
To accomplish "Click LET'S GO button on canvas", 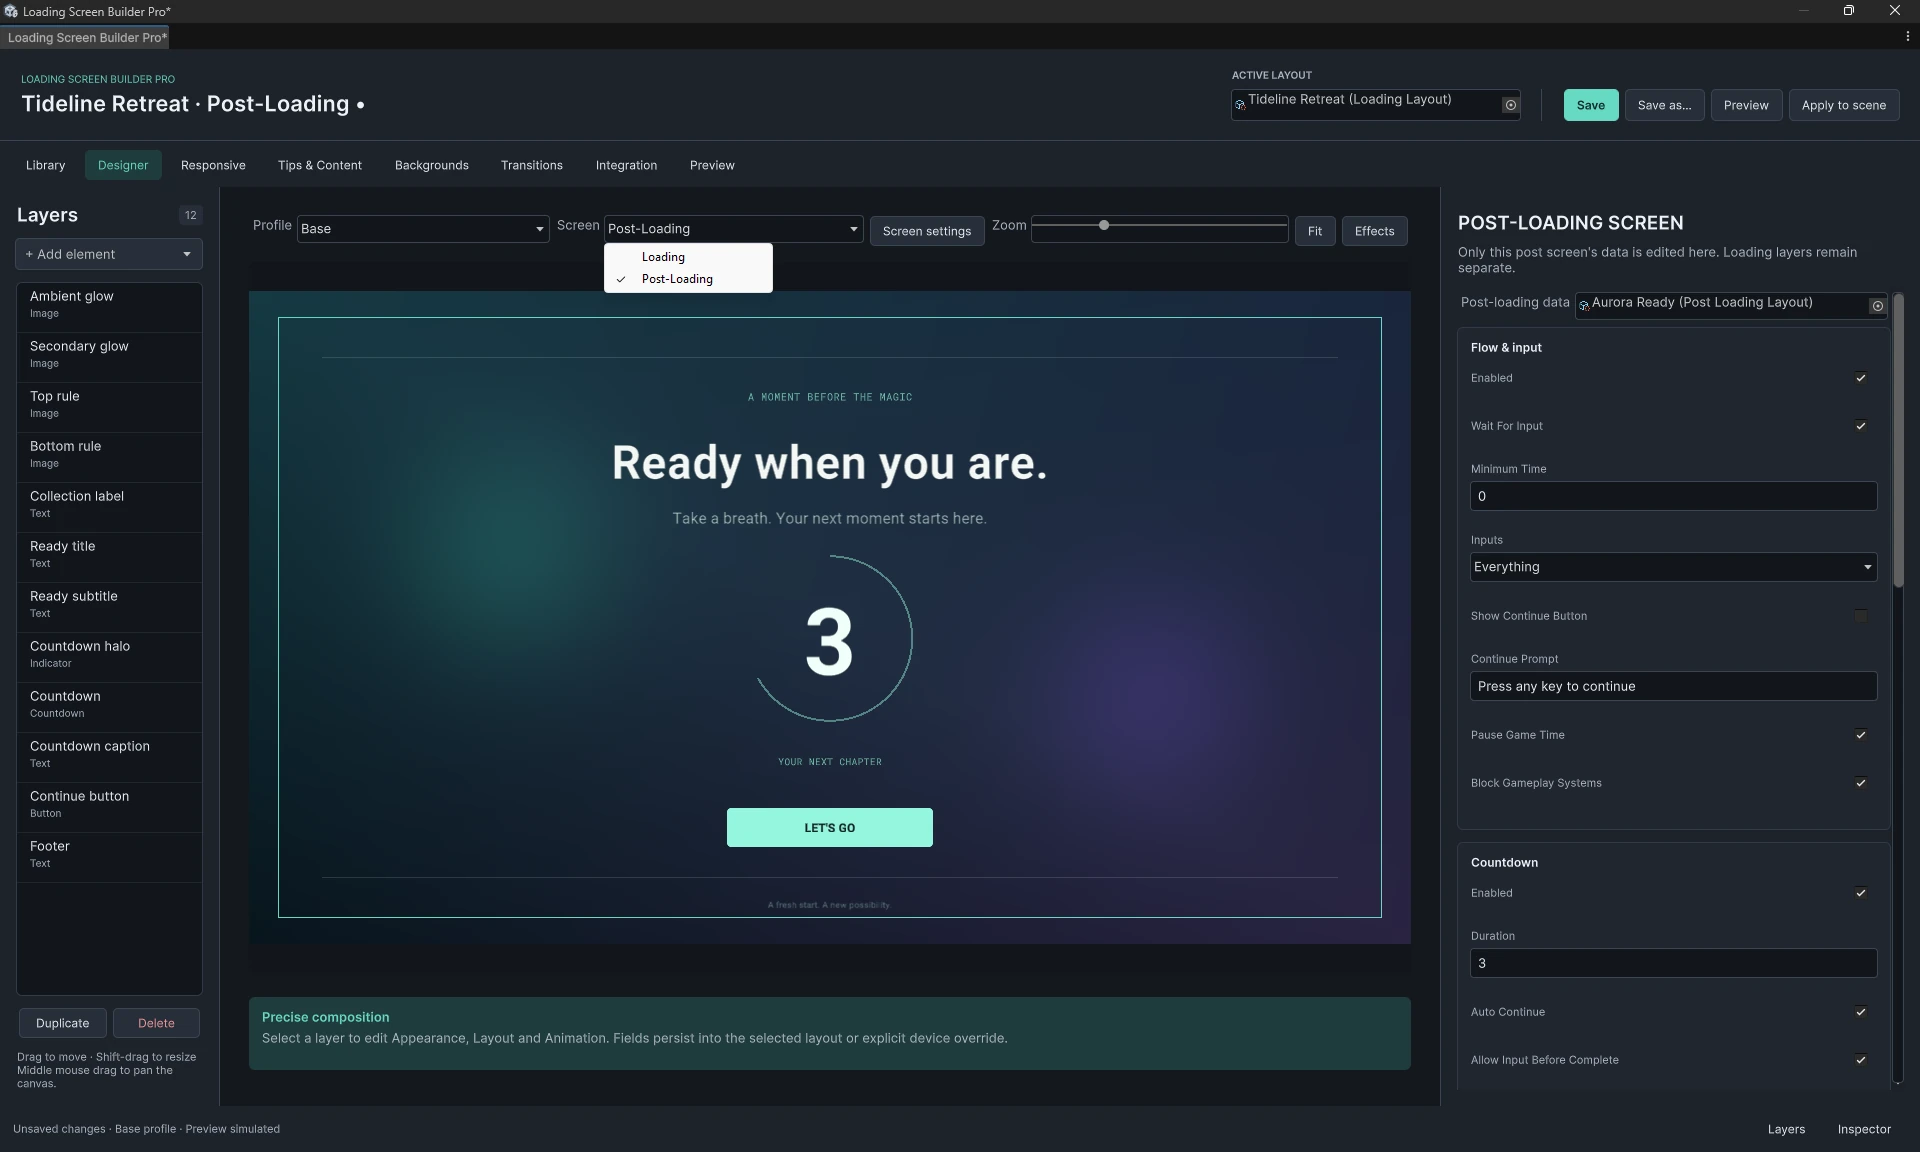I will coord(830,828).
